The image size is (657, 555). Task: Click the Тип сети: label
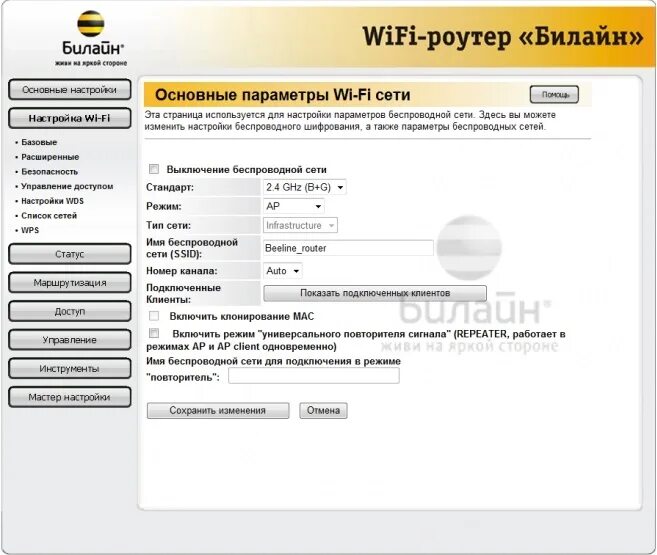coord(168,225)
